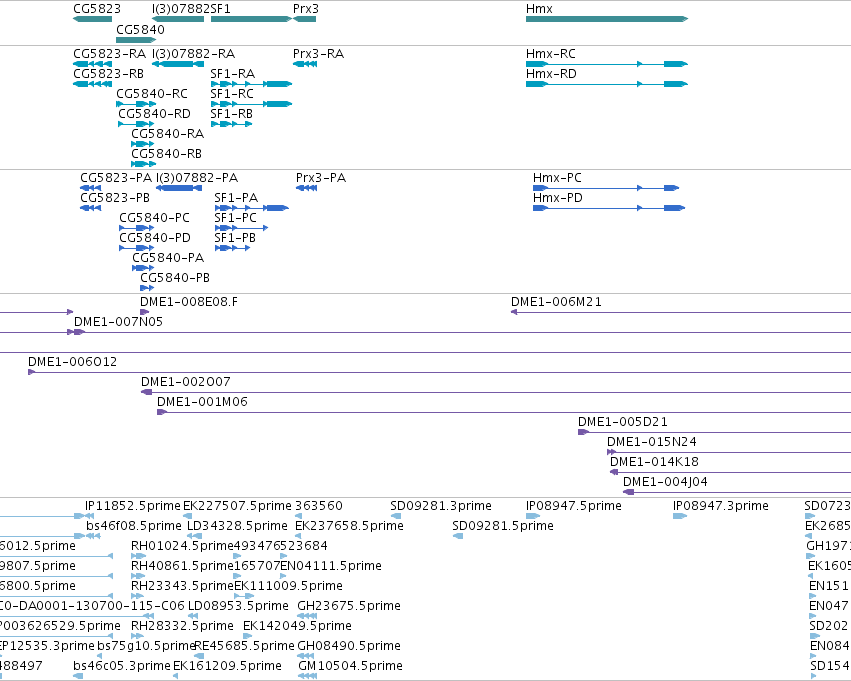Click the LD34328.5prime EST label
851x681 pixels.
coord(237,526)
